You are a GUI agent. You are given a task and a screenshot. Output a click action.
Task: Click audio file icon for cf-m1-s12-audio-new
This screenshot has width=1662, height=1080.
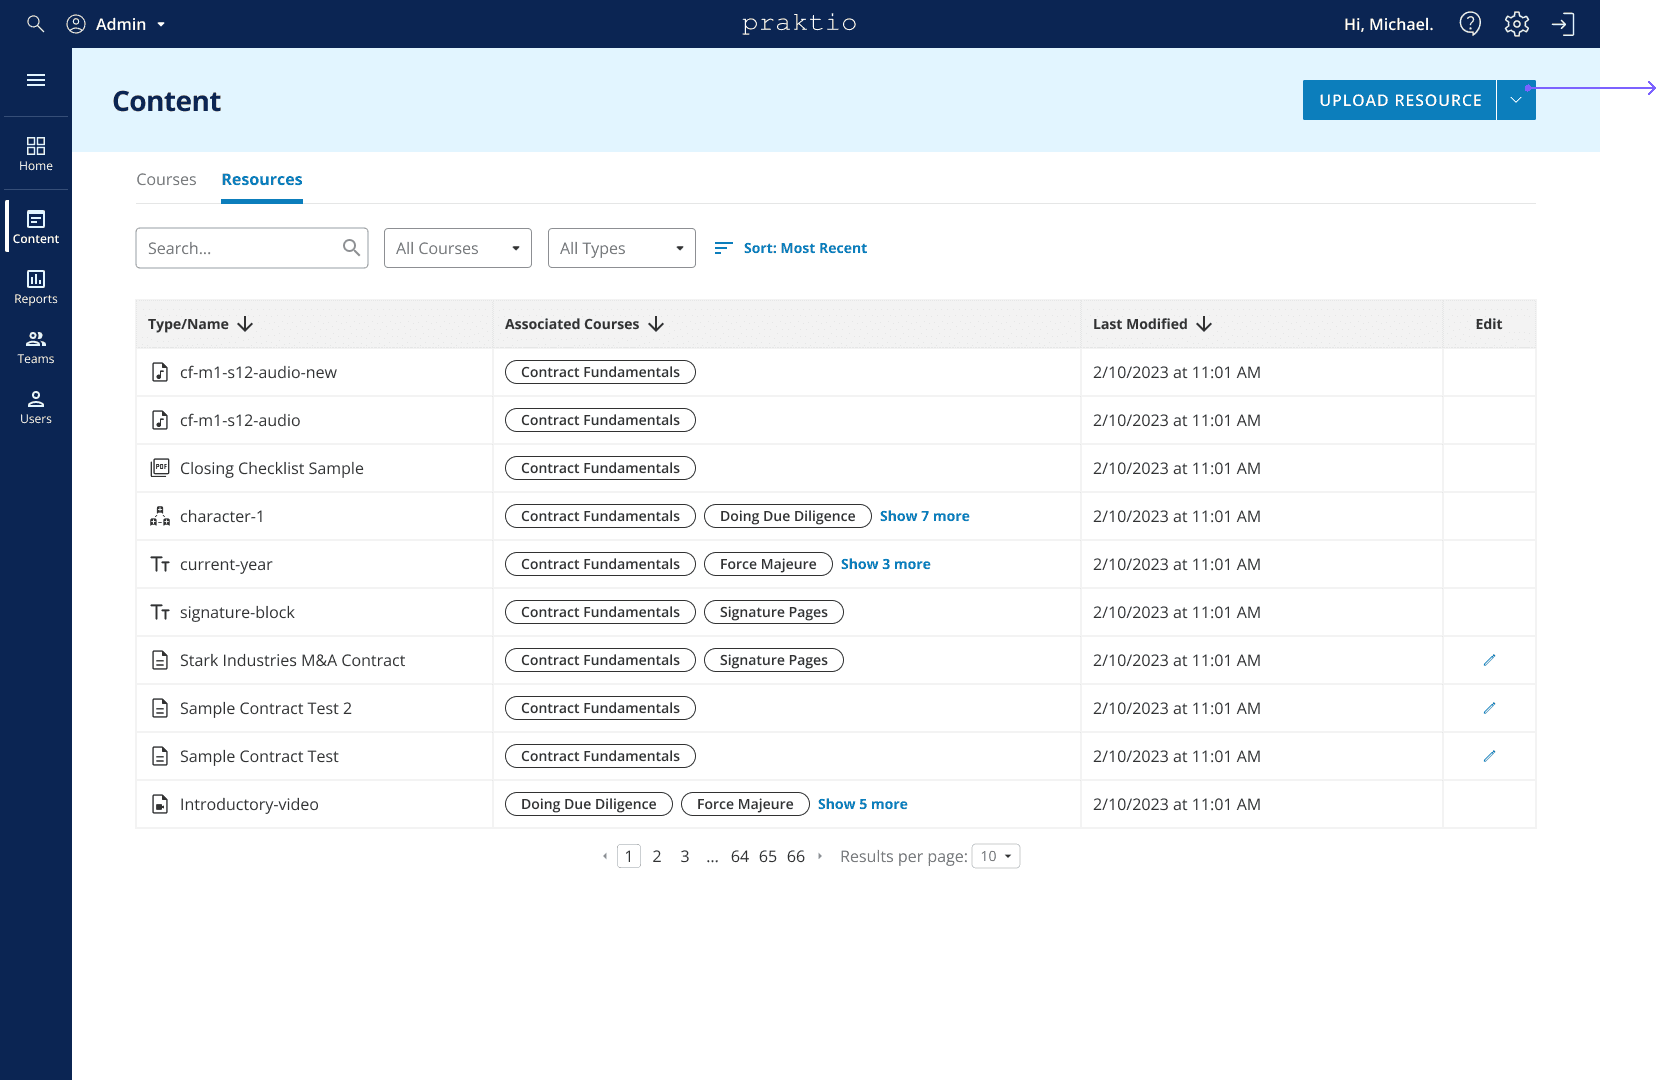pyautogui.click(x=160, y=372)
